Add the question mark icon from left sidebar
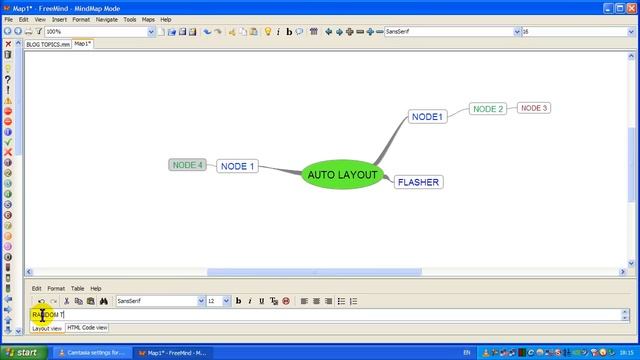The width and height of the screenshot is (640, 360). 8,80
